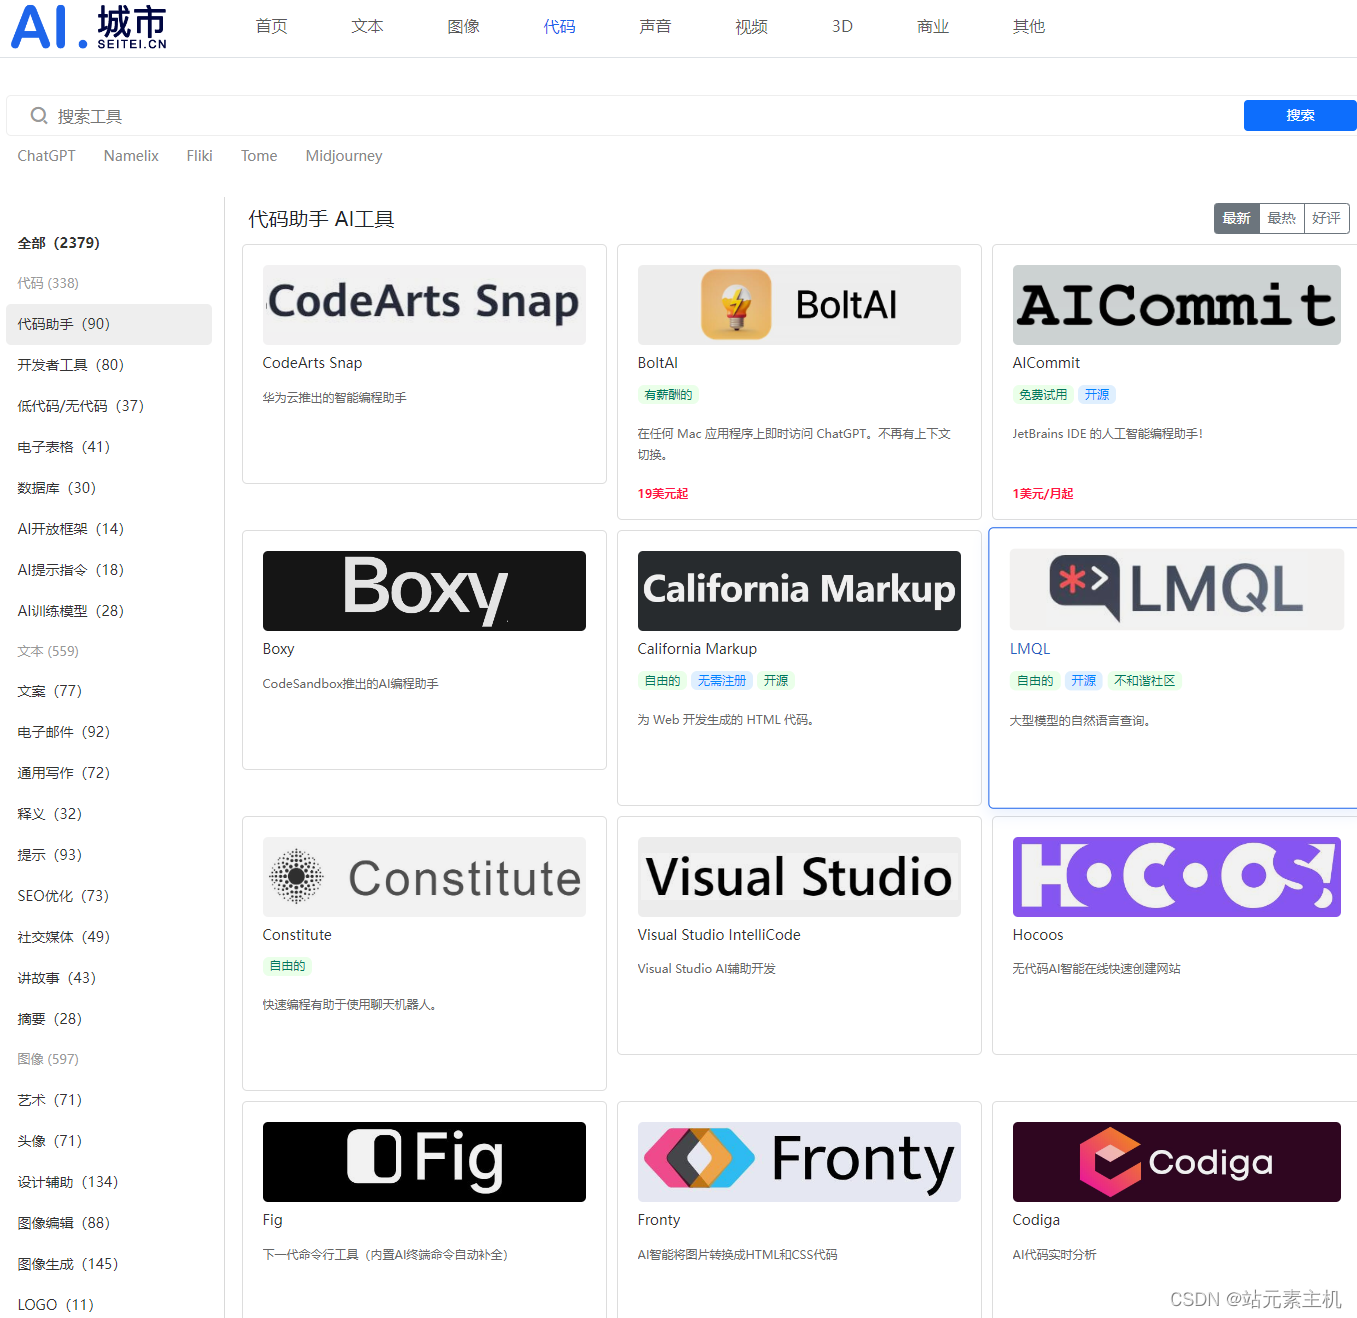
Task: Open the 视频 navigation item
Action: point(751,27)
